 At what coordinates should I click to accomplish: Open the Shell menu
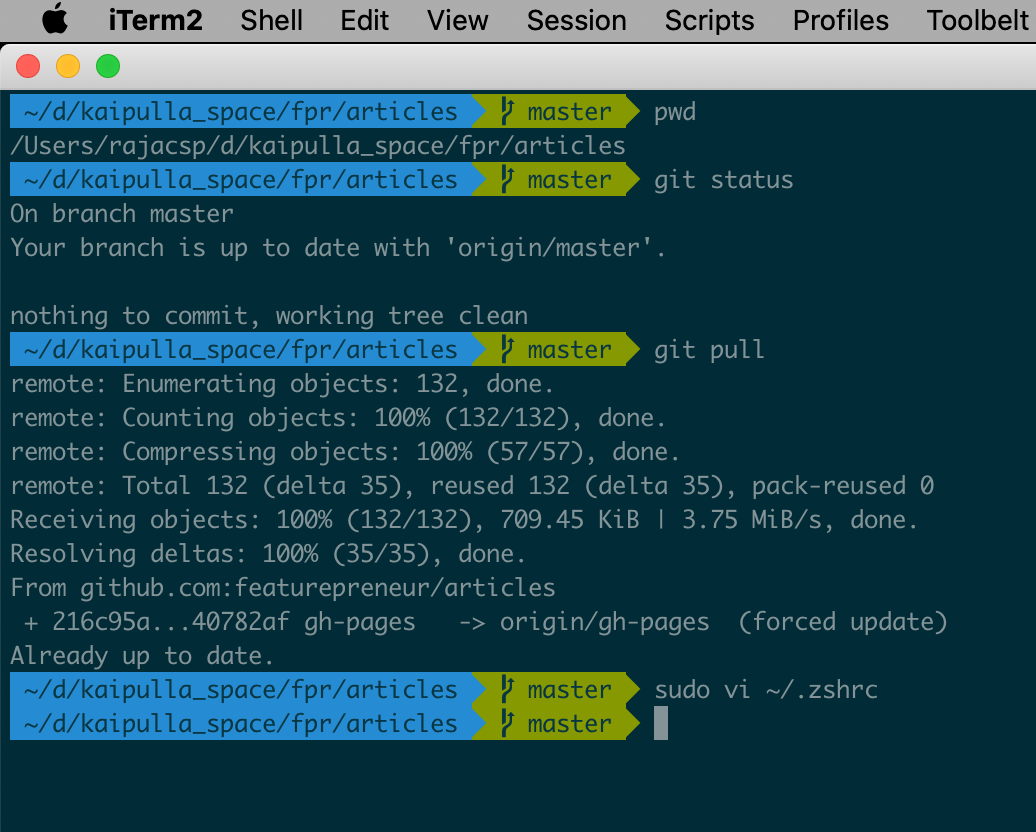coord(271,20)
